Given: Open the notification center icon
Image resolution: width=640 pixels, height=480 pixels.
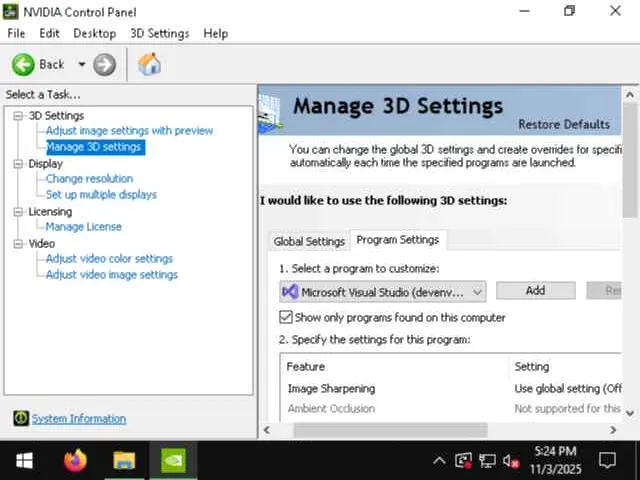Looking at the screenshot, I should (607, 461).
